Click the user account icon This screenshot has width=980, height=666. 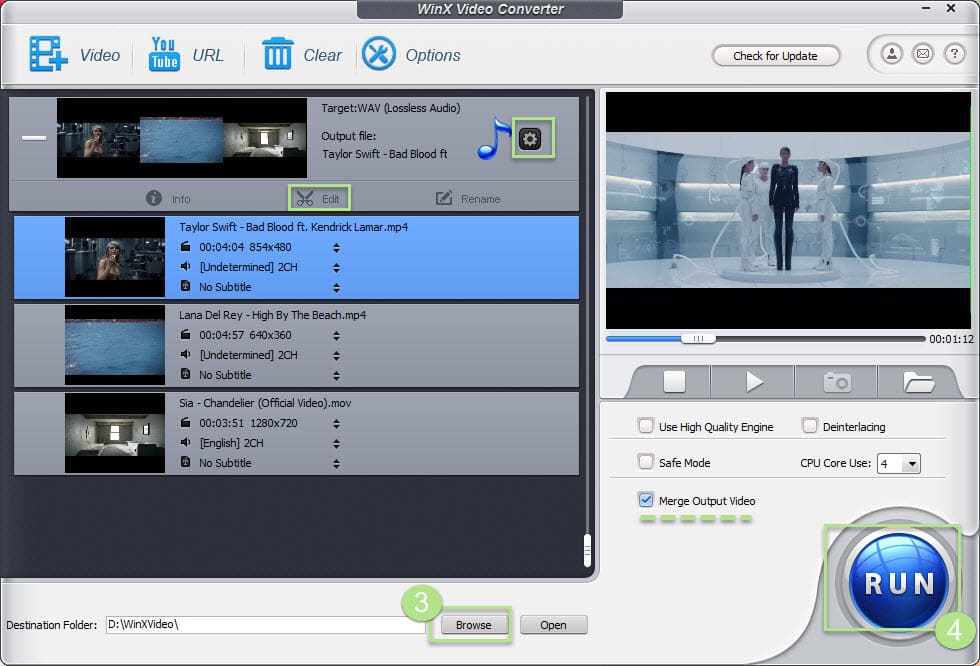coord(891,54)
